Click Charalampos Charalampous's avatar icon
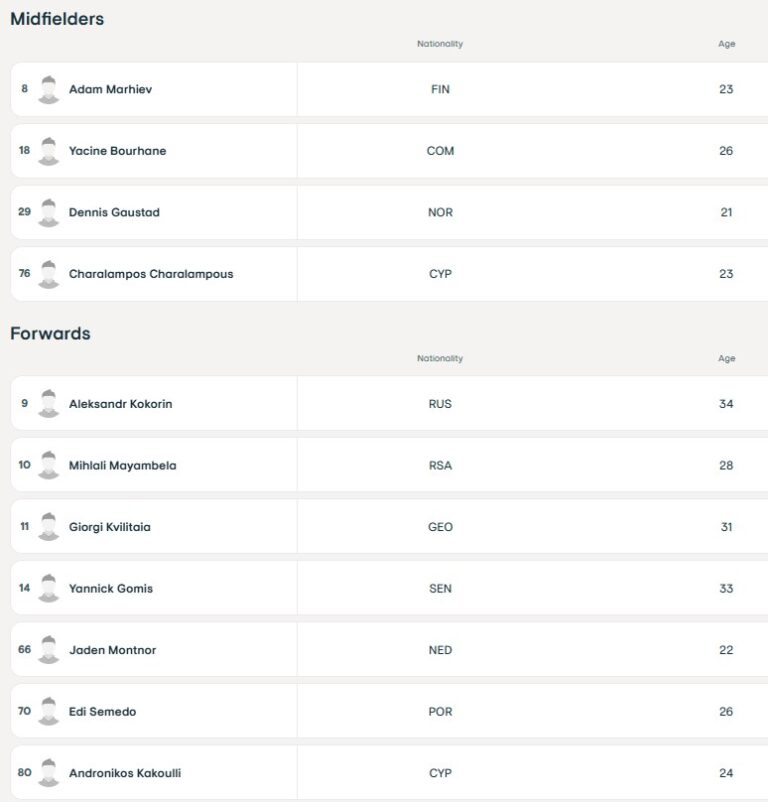This screenshot has height=802, width=768. point(48,274)
